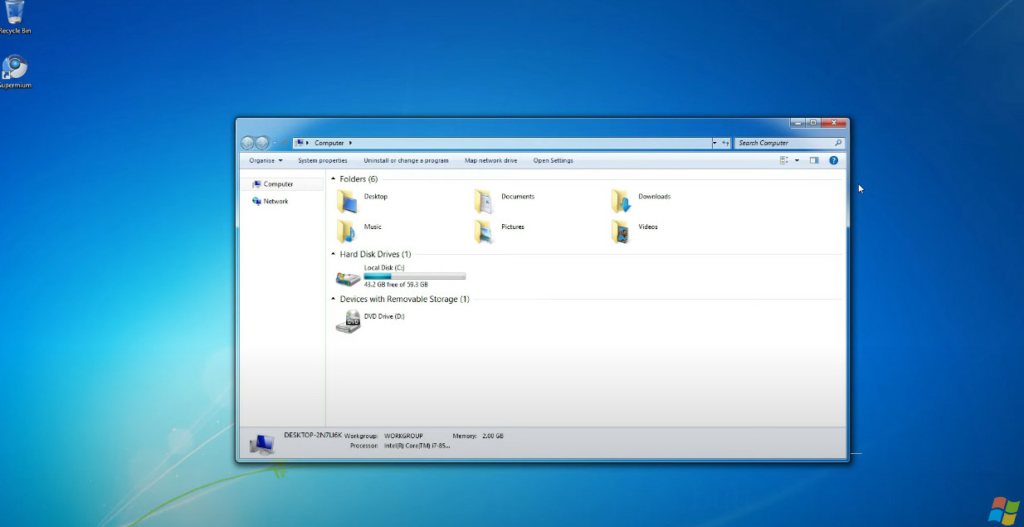Collapse the Hard Disk Drives group

coord(334,255)
